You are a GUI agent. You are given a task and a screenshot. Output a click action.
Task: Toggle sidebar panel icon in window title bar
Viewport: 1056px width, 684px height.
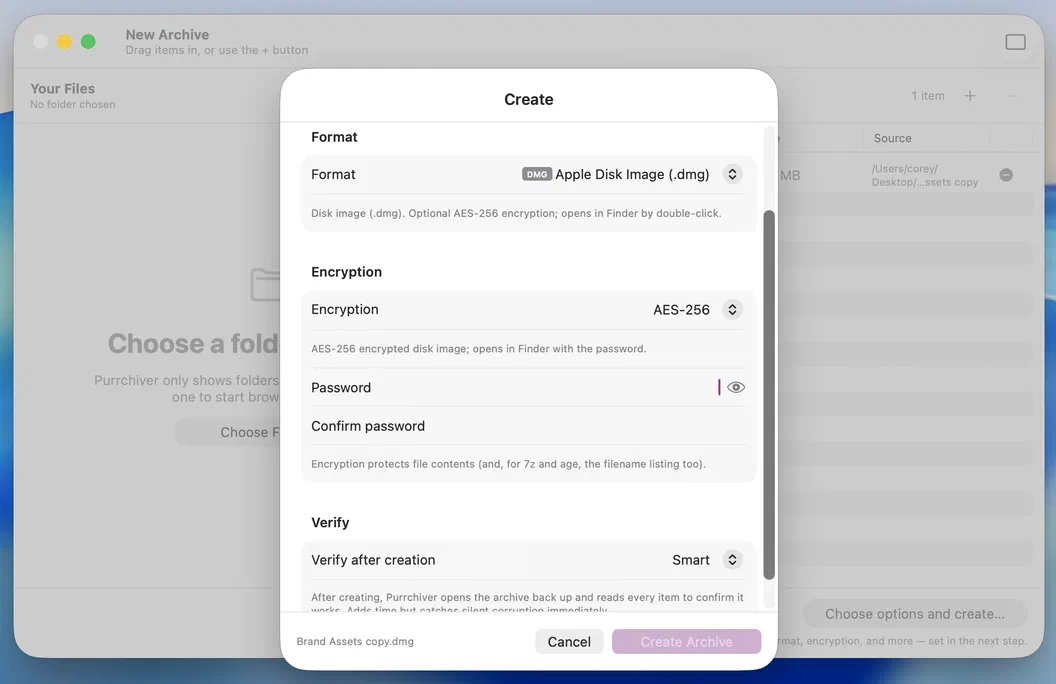(x=1016, y=42)
